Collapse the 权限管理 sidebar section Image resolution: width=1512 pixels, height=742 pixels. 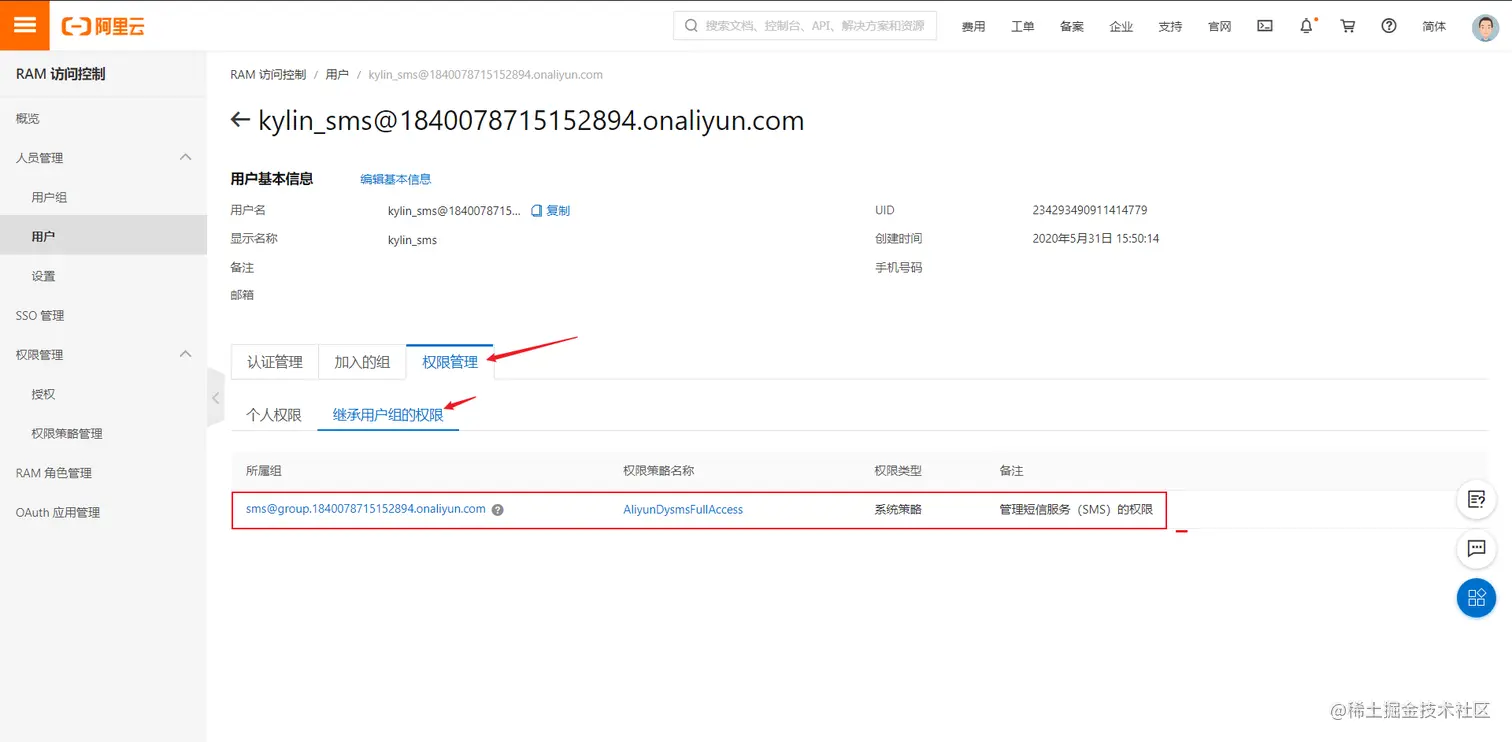tap(185, 354)
